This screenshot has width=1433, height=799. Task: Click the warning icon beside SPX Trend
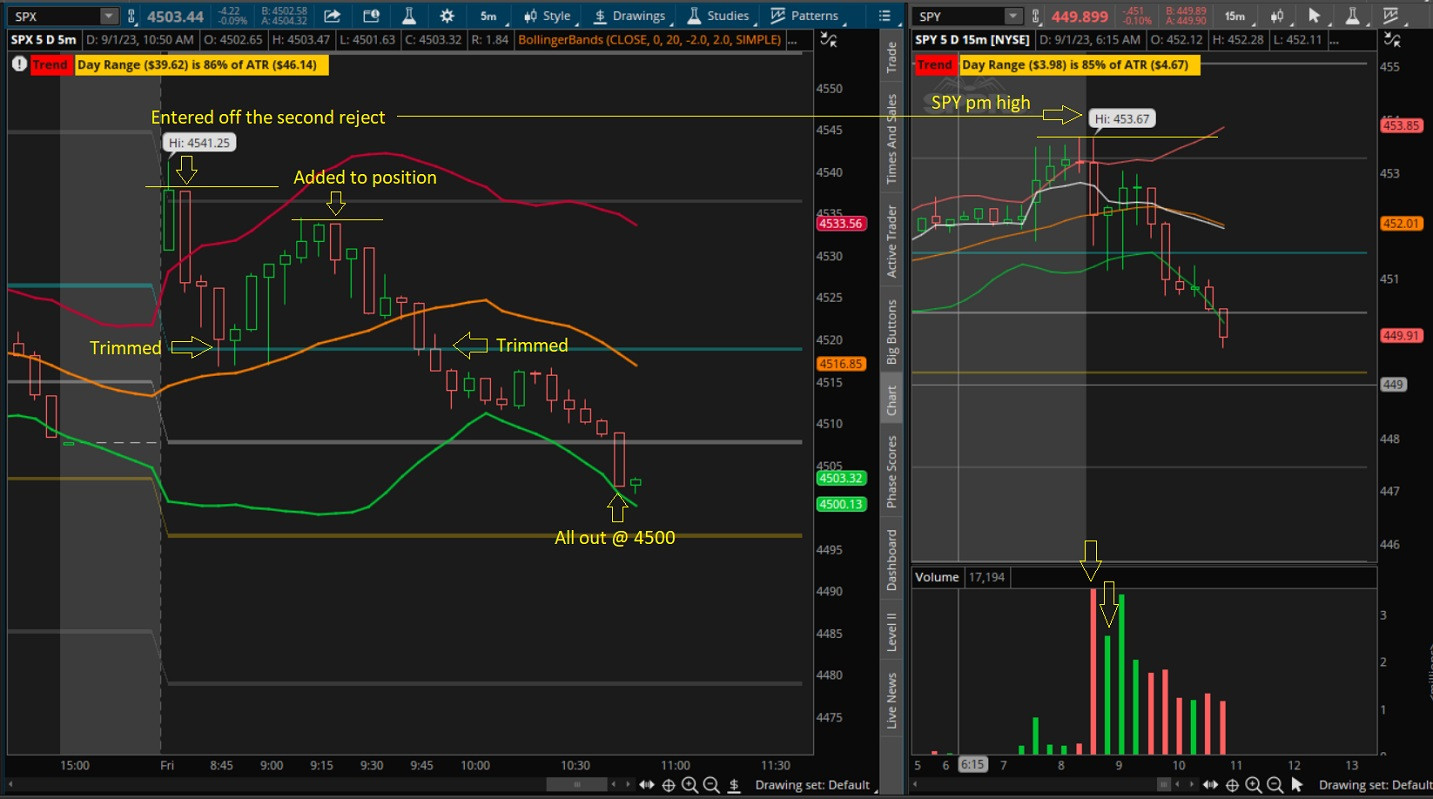click(19, 64)
